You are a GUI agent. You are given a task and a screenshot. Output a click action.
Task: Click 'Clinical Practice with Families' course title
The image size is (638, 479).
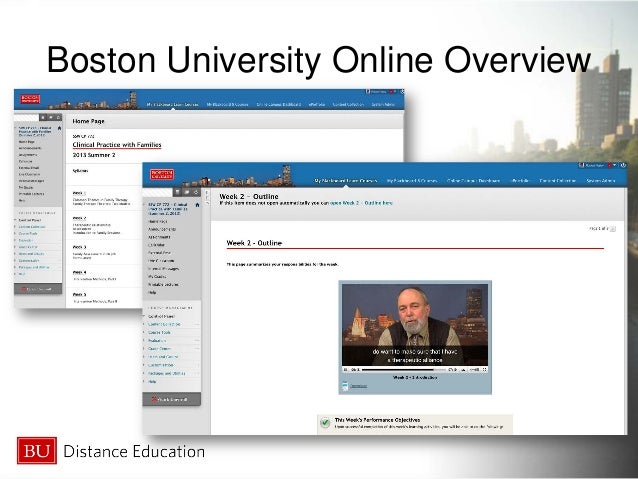click(117, 145)
